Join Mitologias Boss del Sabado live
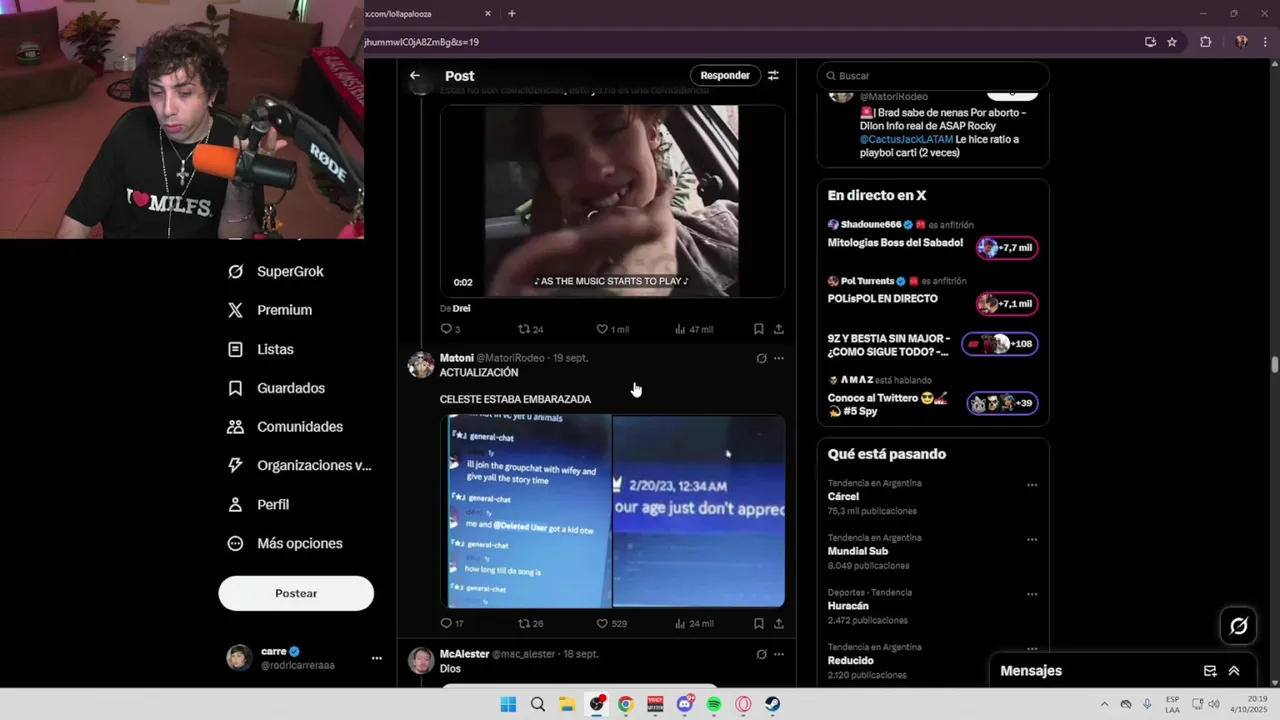 pos(1007,248)
